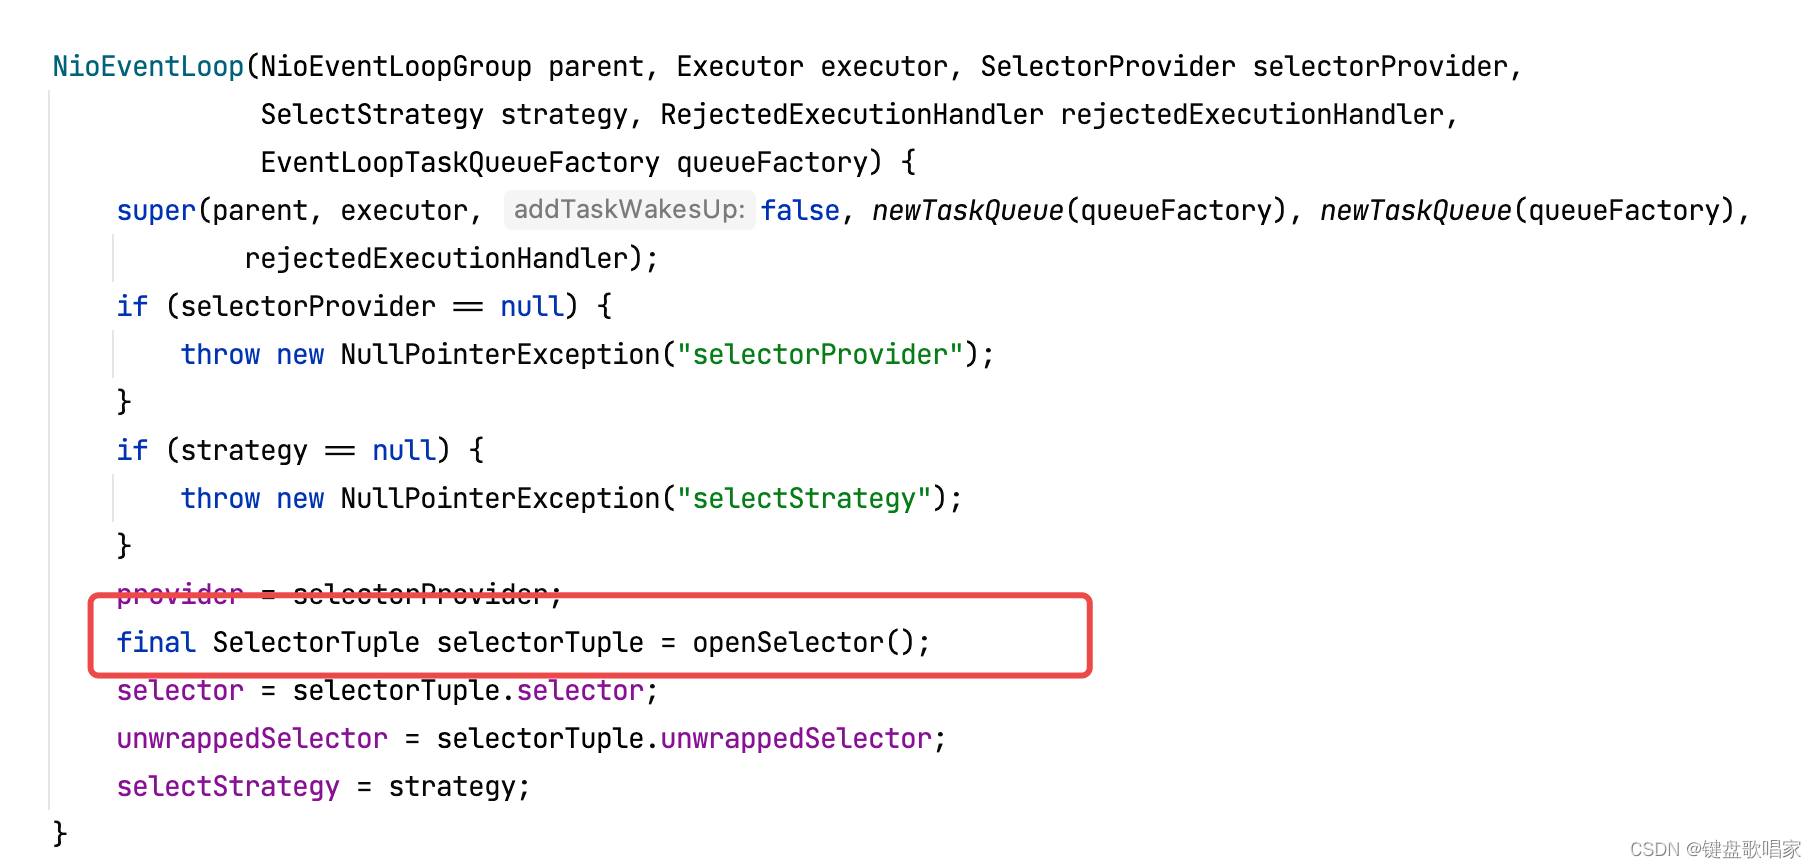This screenshot has width=1816, height=868.
Task: Click the "selectorProvider" string literal
Action: coord(819,355)
